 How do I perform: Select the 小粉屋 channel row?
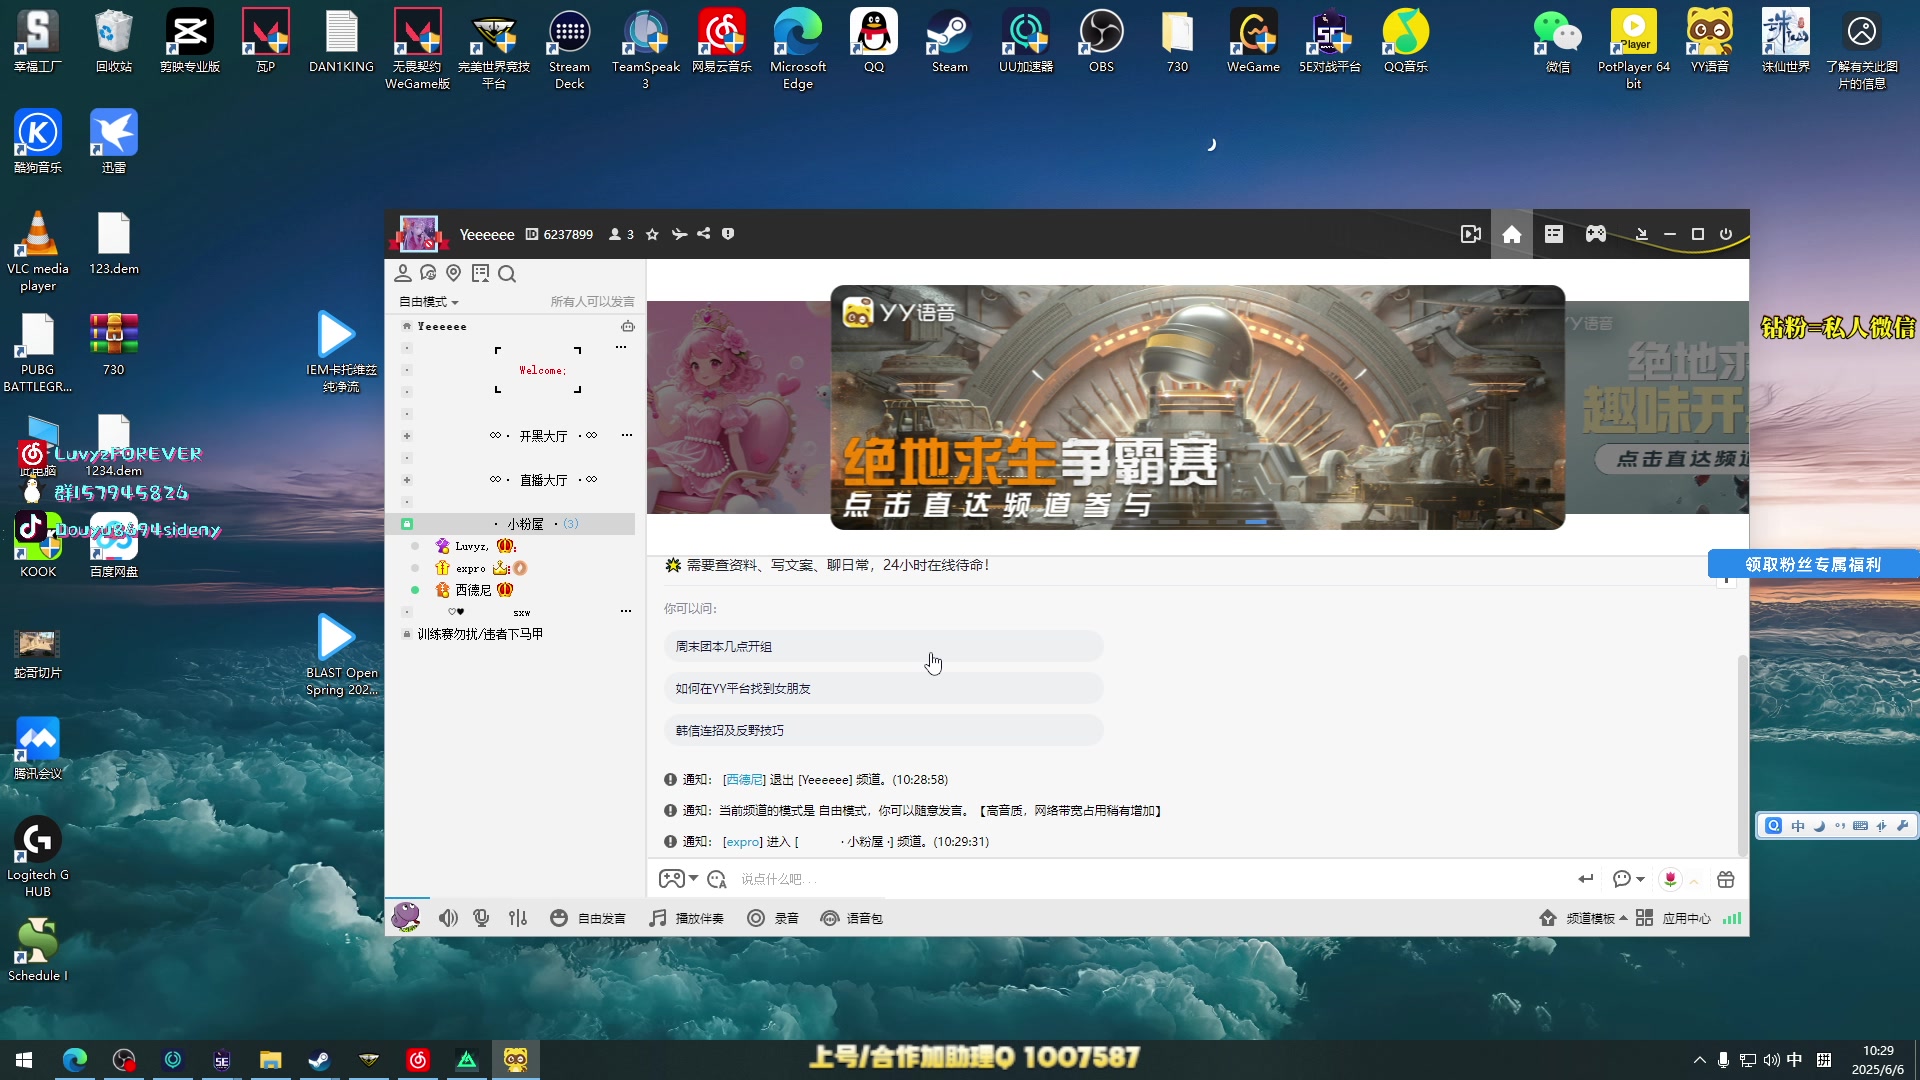517,524
